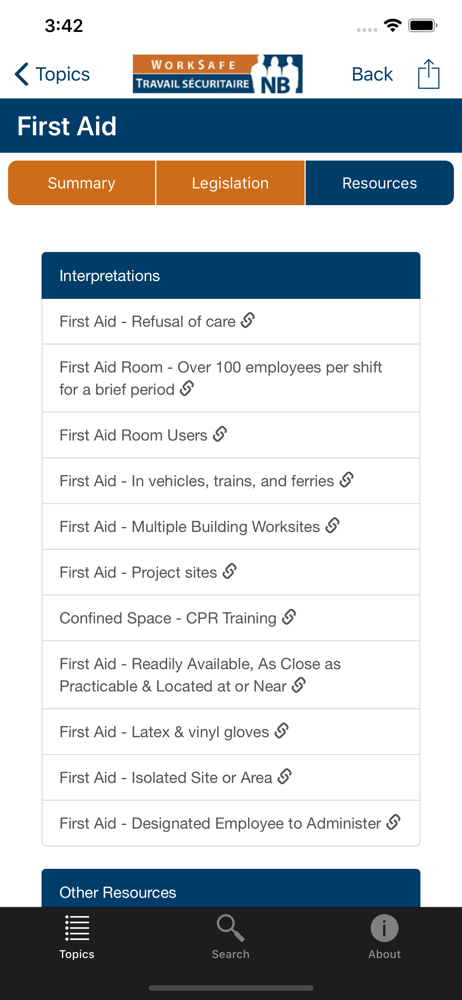The height and width of the screenshot is (1000, 462).
Task: Open In vehicles, trains, and ferries link
Action: 231,481
